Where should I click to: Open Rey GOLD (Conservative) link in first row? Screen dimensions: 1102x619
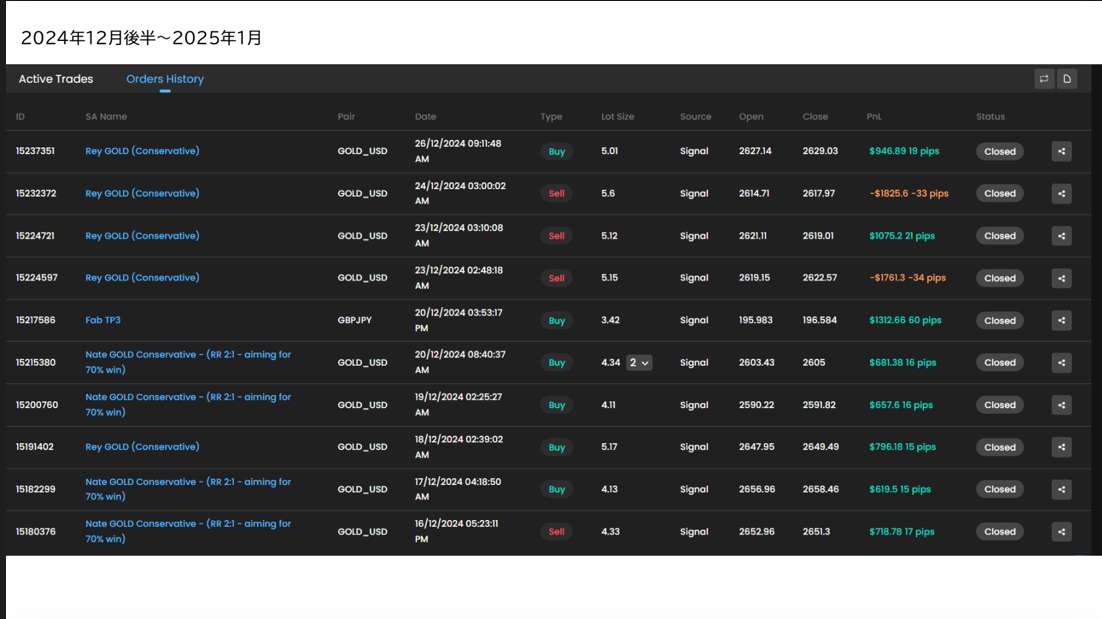[142, 151]
